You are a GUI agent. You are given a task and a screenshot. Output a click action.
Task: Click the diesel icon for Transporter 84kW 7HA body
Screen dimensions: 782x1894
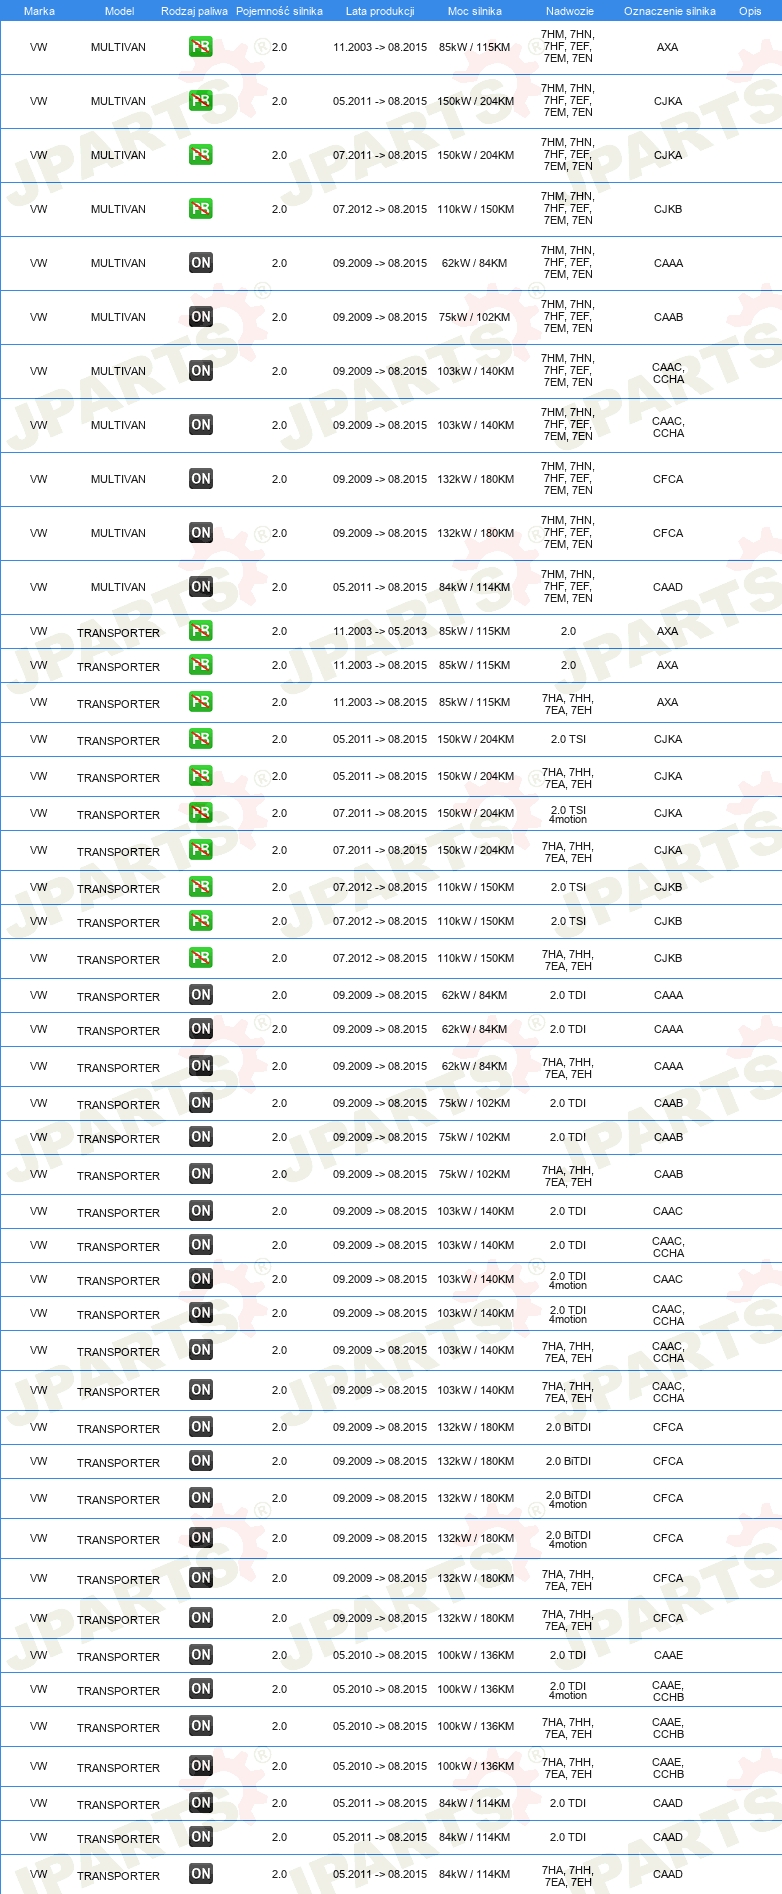[201, 1874]
